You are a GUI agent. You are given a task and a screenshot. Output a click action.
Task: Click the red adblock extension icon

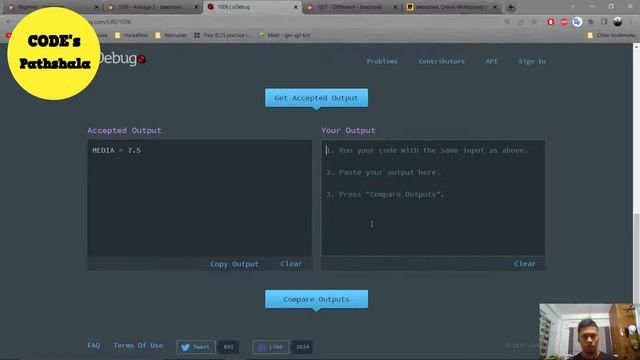tap(564, 22)
